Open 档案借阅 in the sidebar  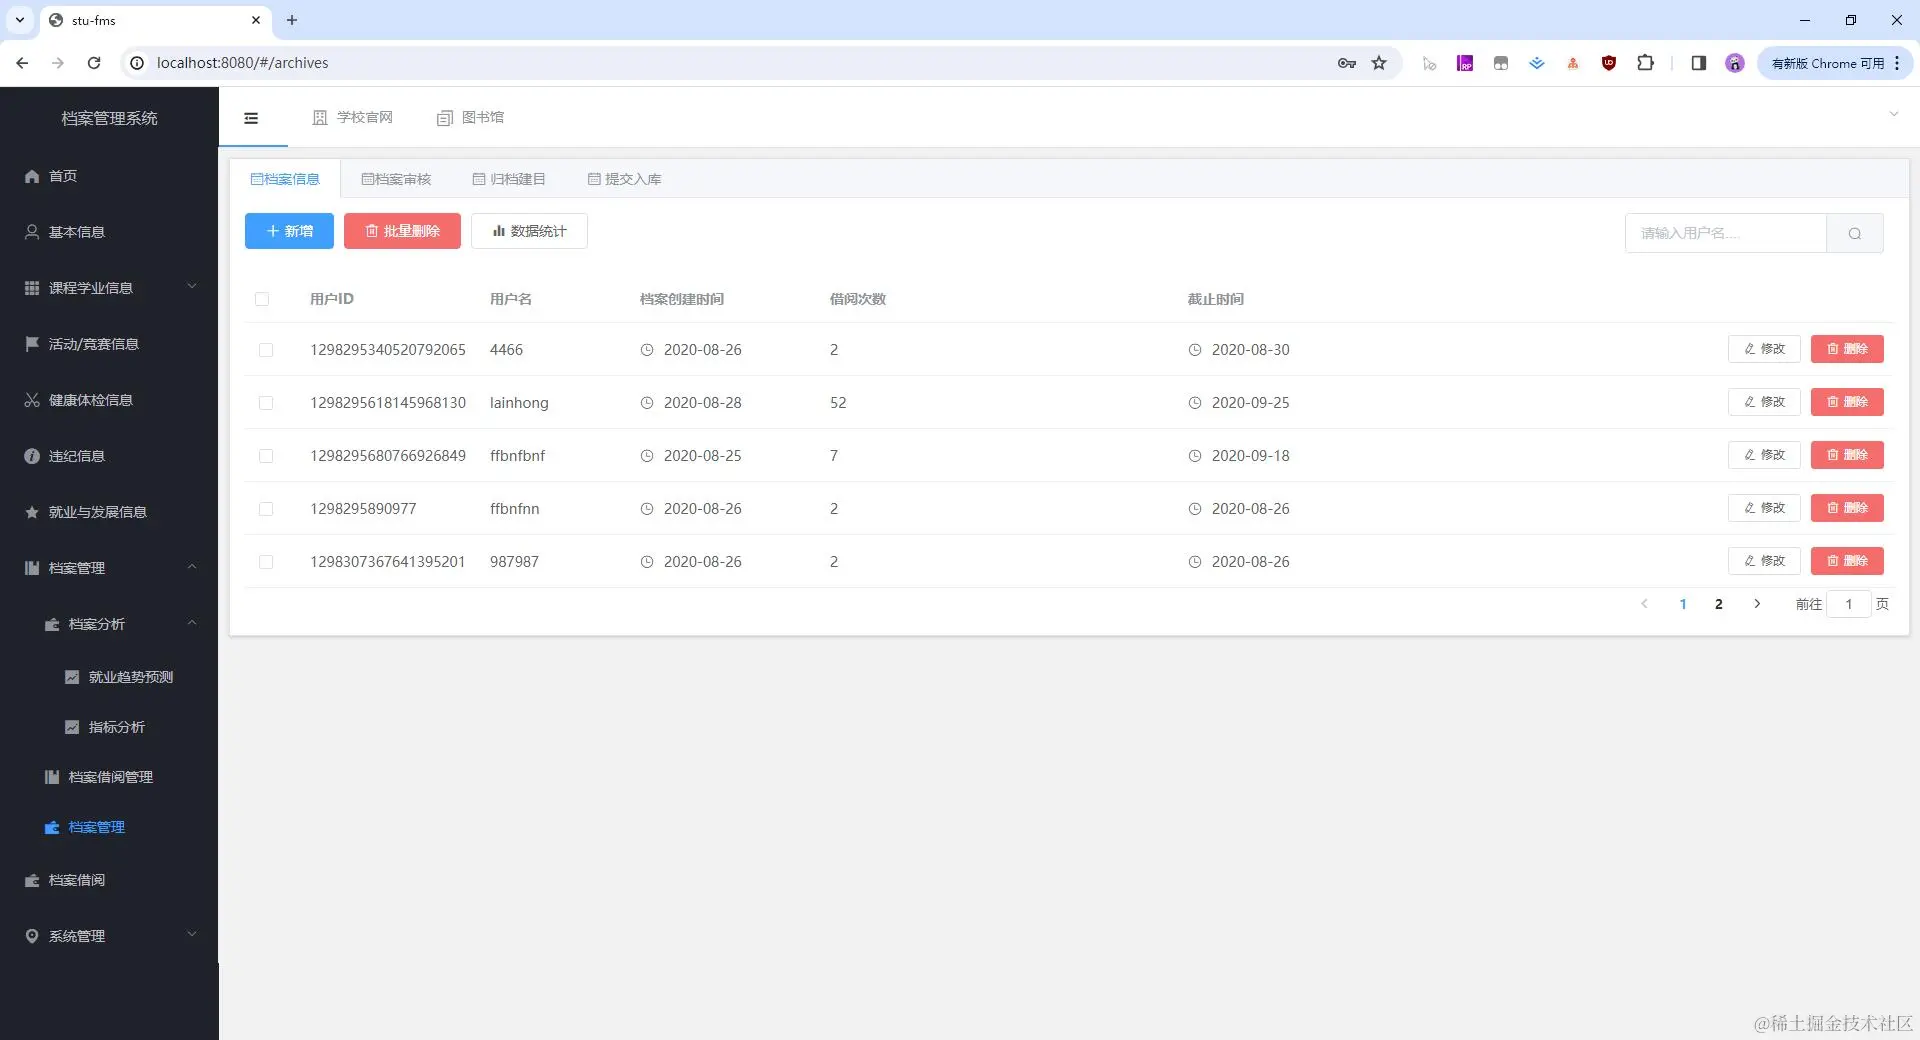click(109, 880)
